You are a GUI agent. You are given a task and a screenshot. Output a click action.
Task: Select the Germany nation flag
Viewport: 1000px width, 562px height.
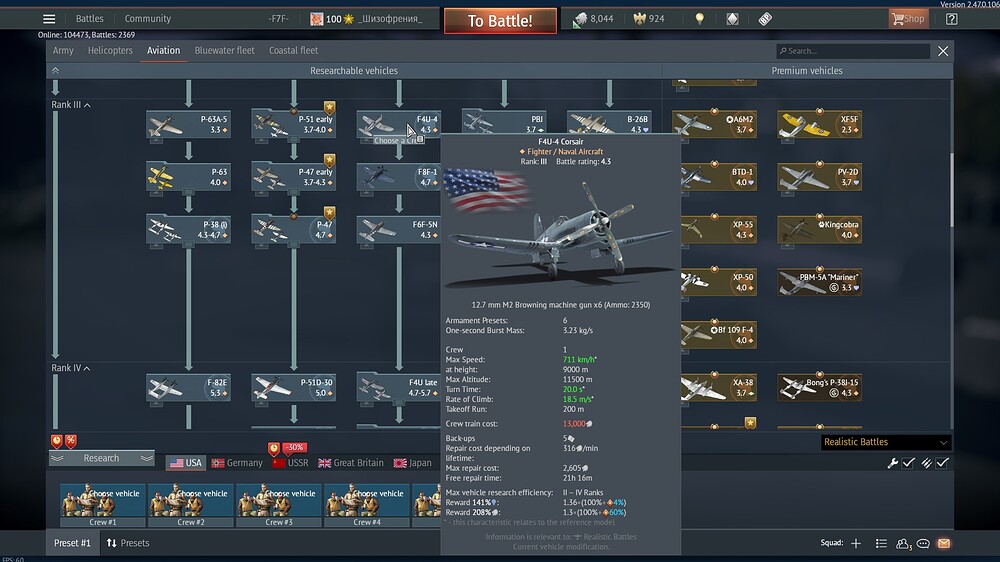tap(237, 463)
